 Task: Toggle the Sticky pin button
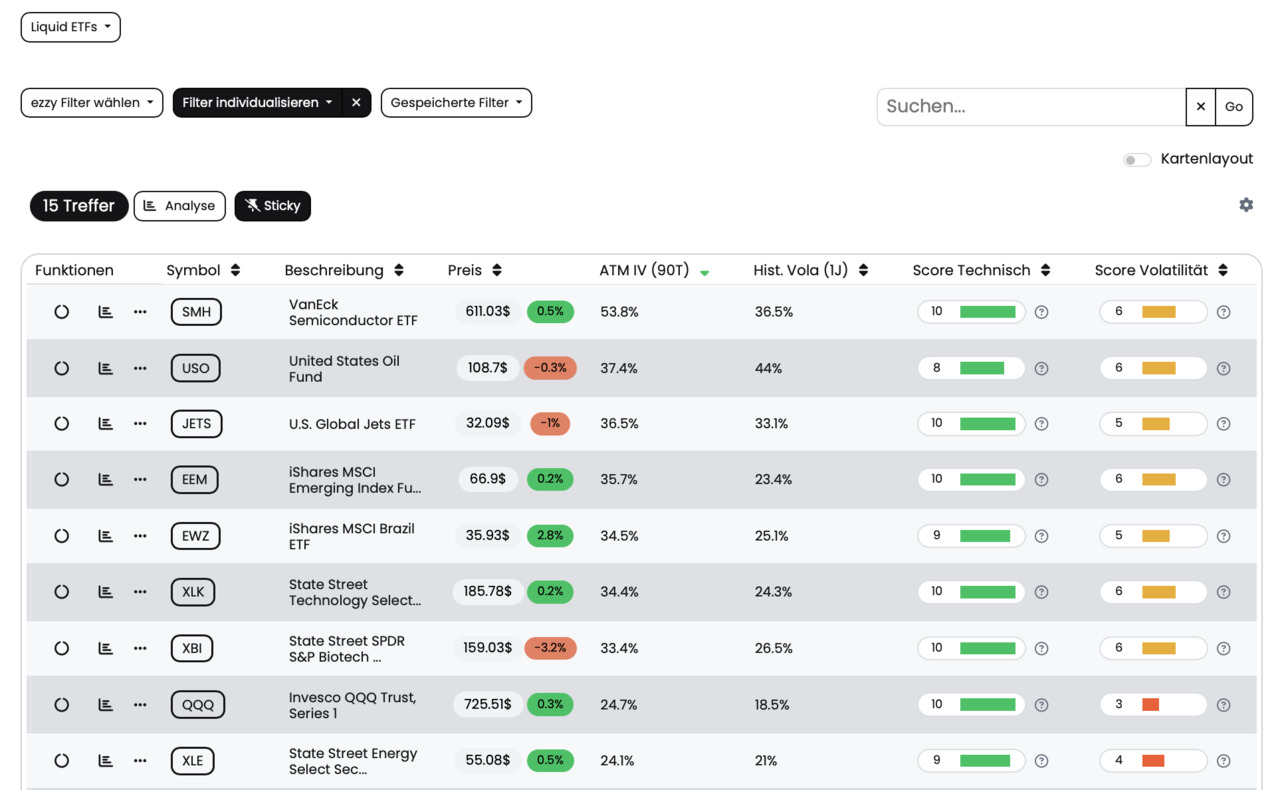pyautogui.click(x=273, y=206)
